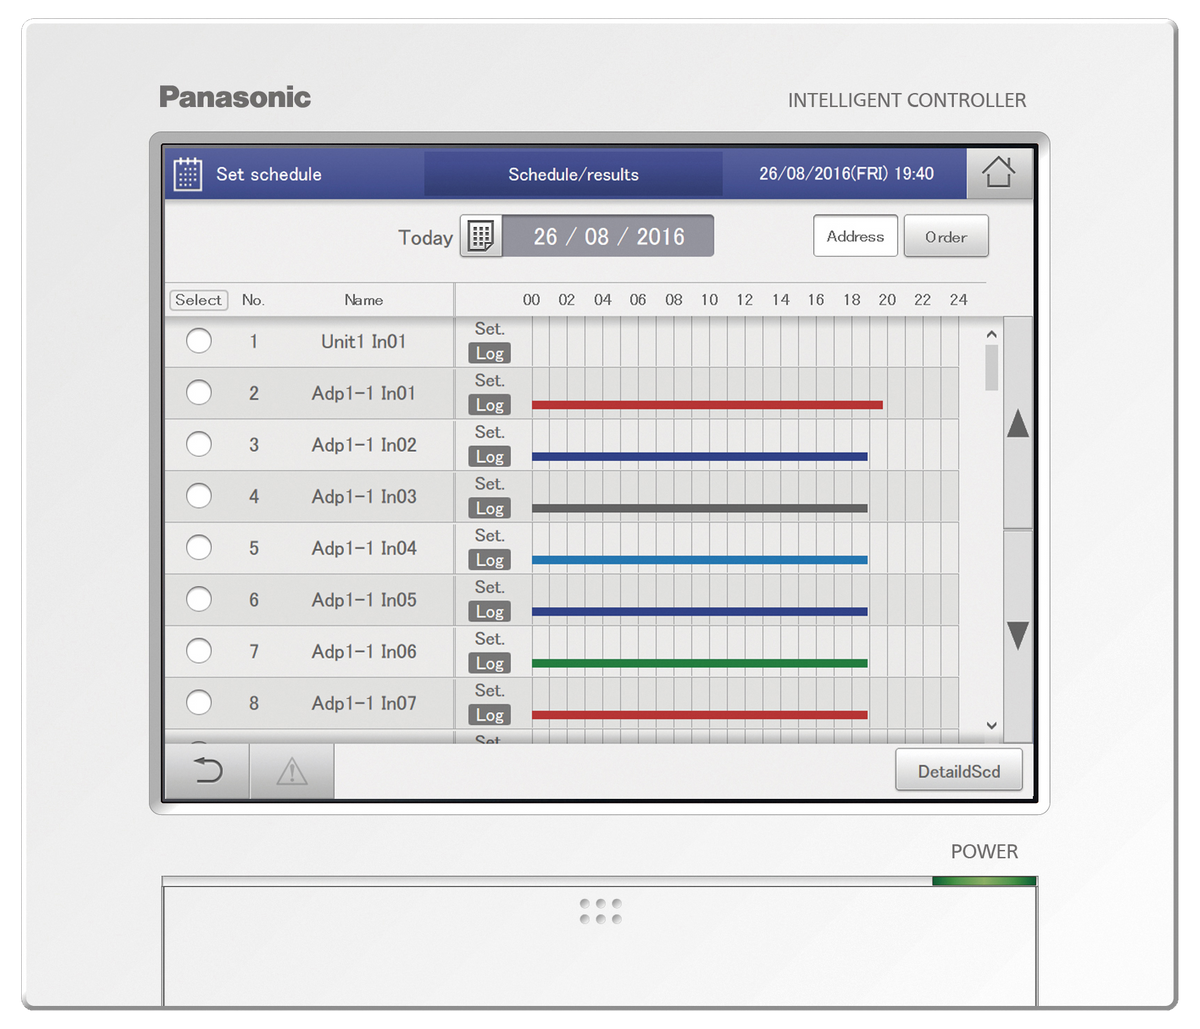
Task: Click small scrollbar up chevron
Action: 992,334
